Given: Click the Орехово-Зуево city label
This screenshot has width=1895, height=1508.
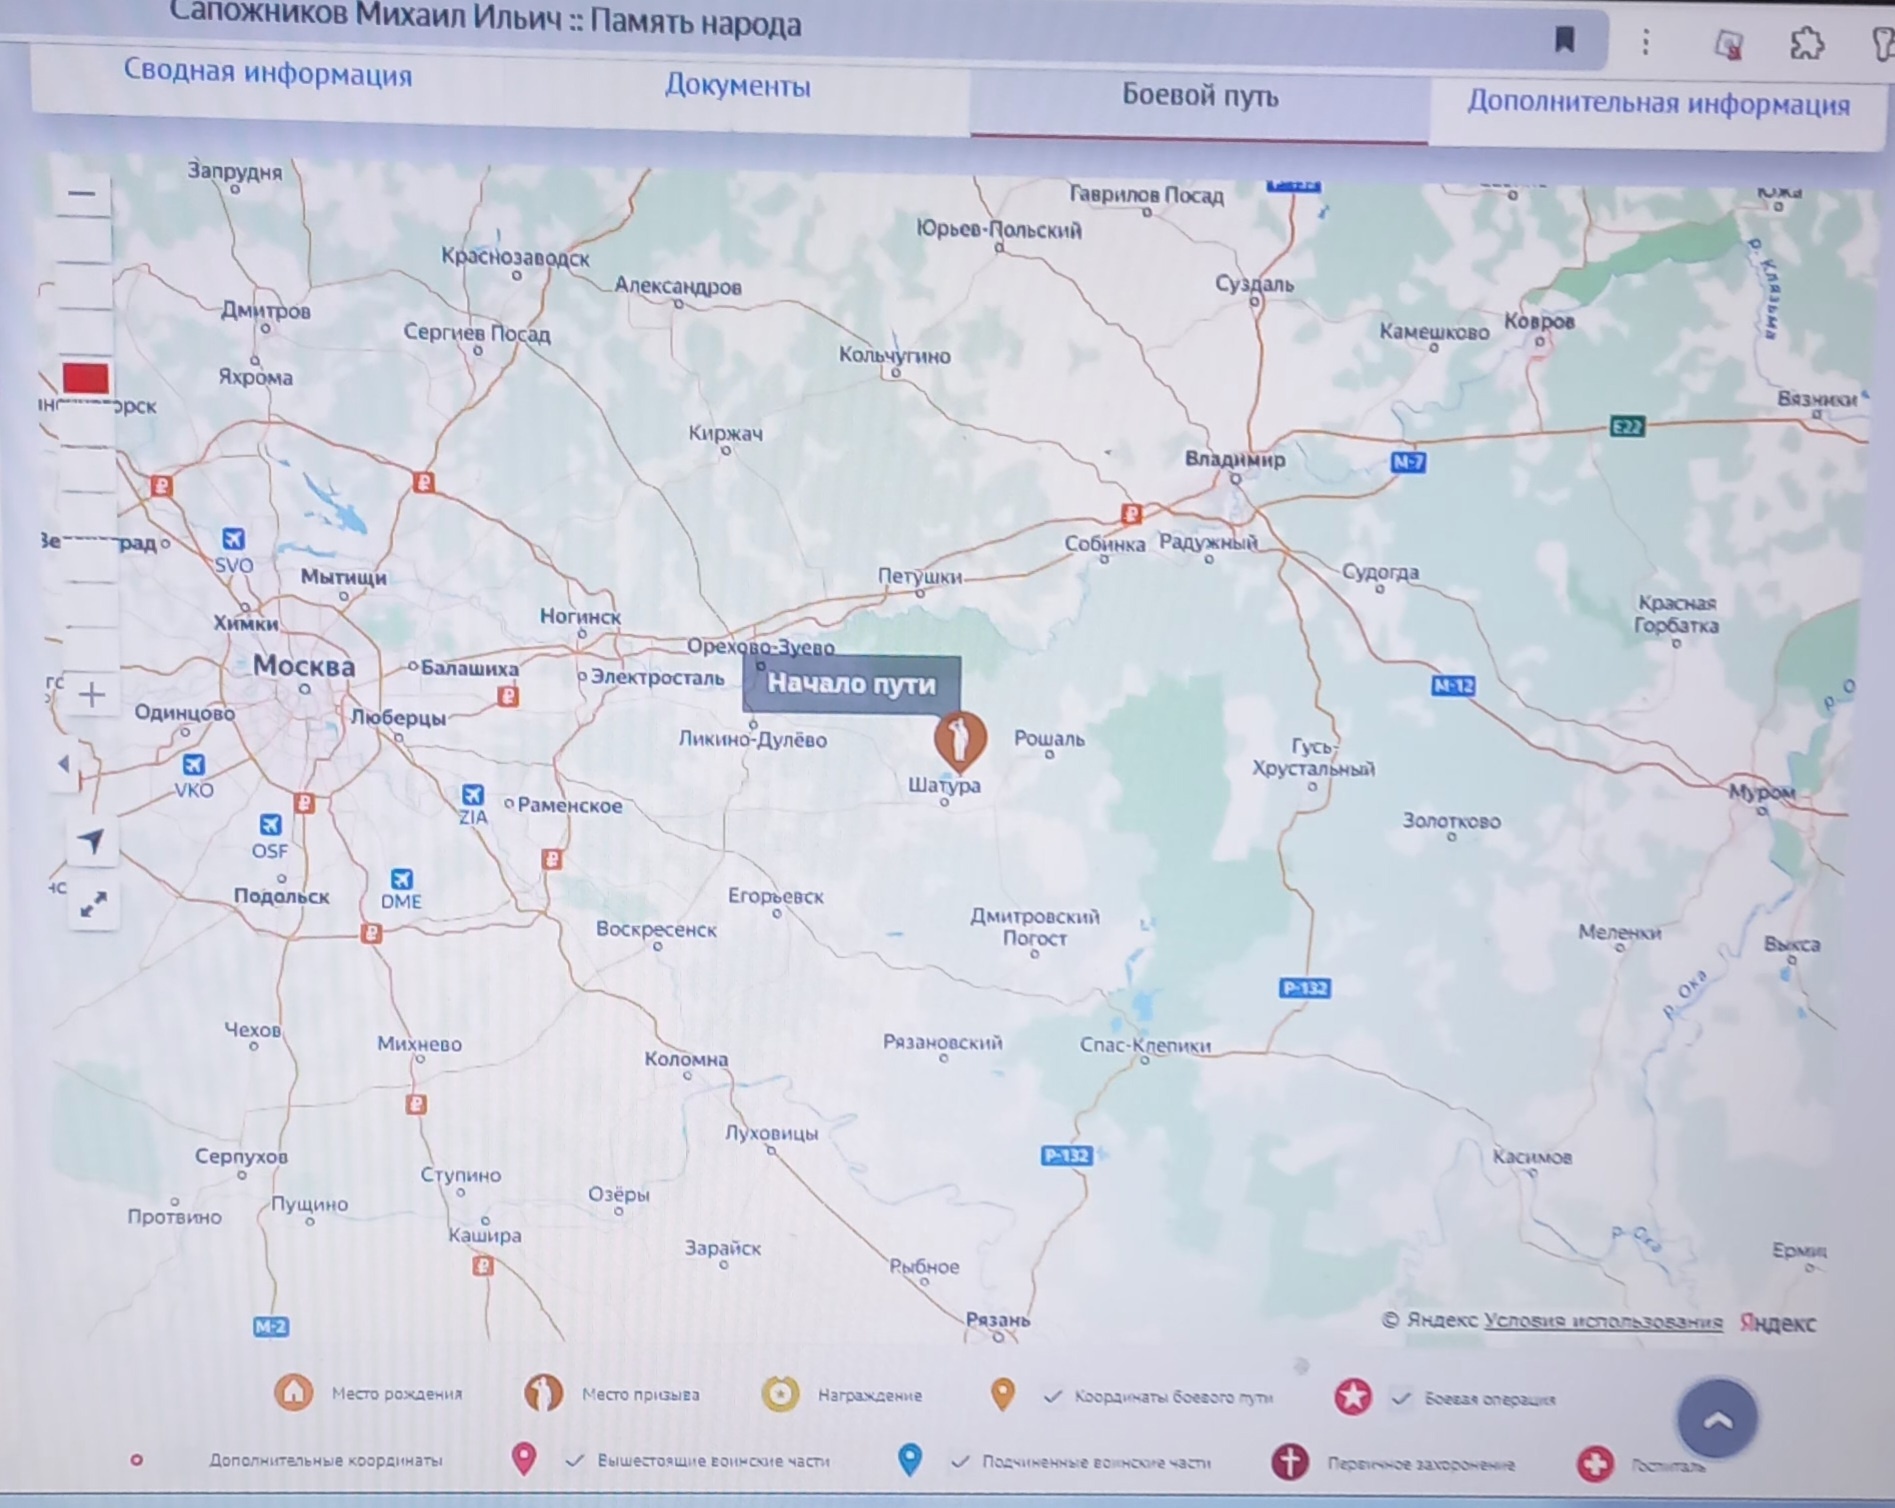Looking at the screenshot, I should point(760,646).
